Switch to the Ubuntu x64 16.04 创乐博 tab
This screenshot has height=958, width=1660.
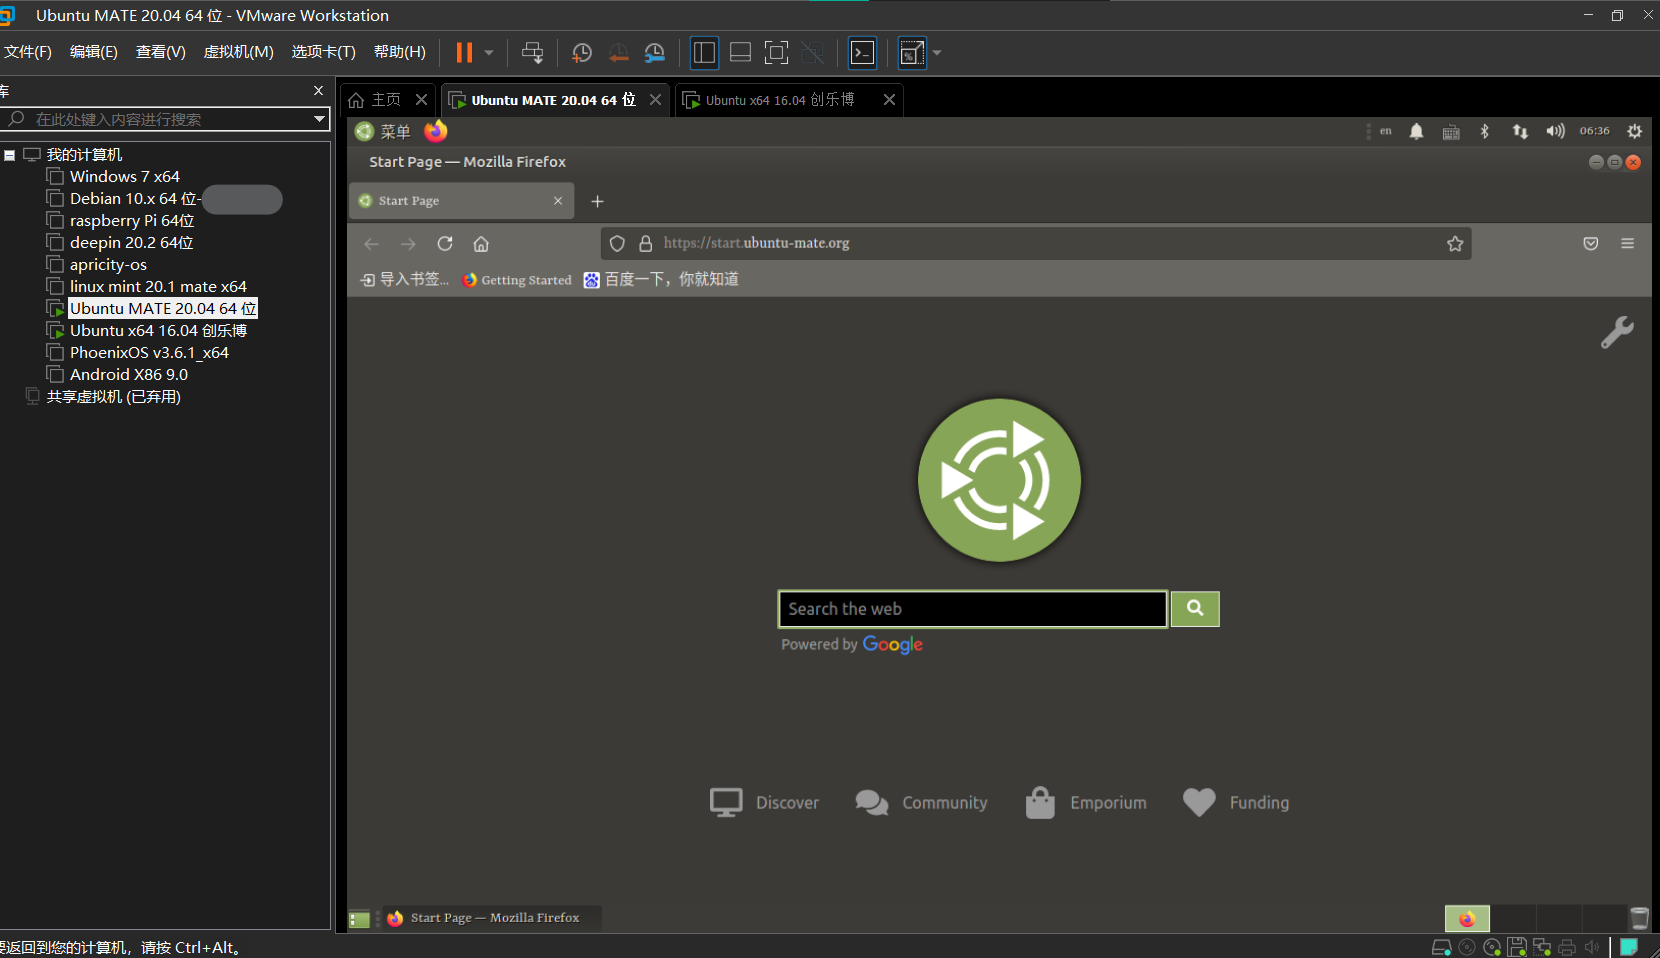[779, 100]
